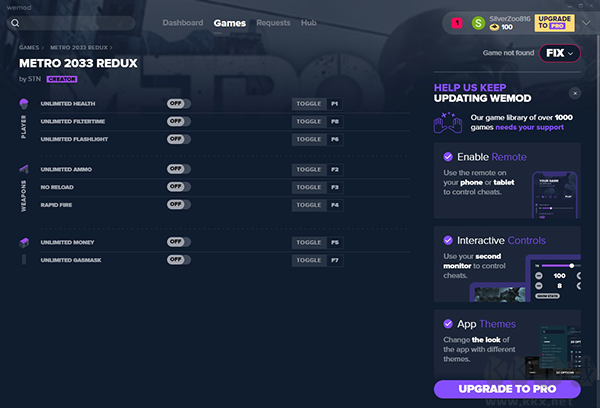Image resolution: width=600 pixels, height=408 pixels.
Task: Open the Dashboard tab
Action: 183,23
